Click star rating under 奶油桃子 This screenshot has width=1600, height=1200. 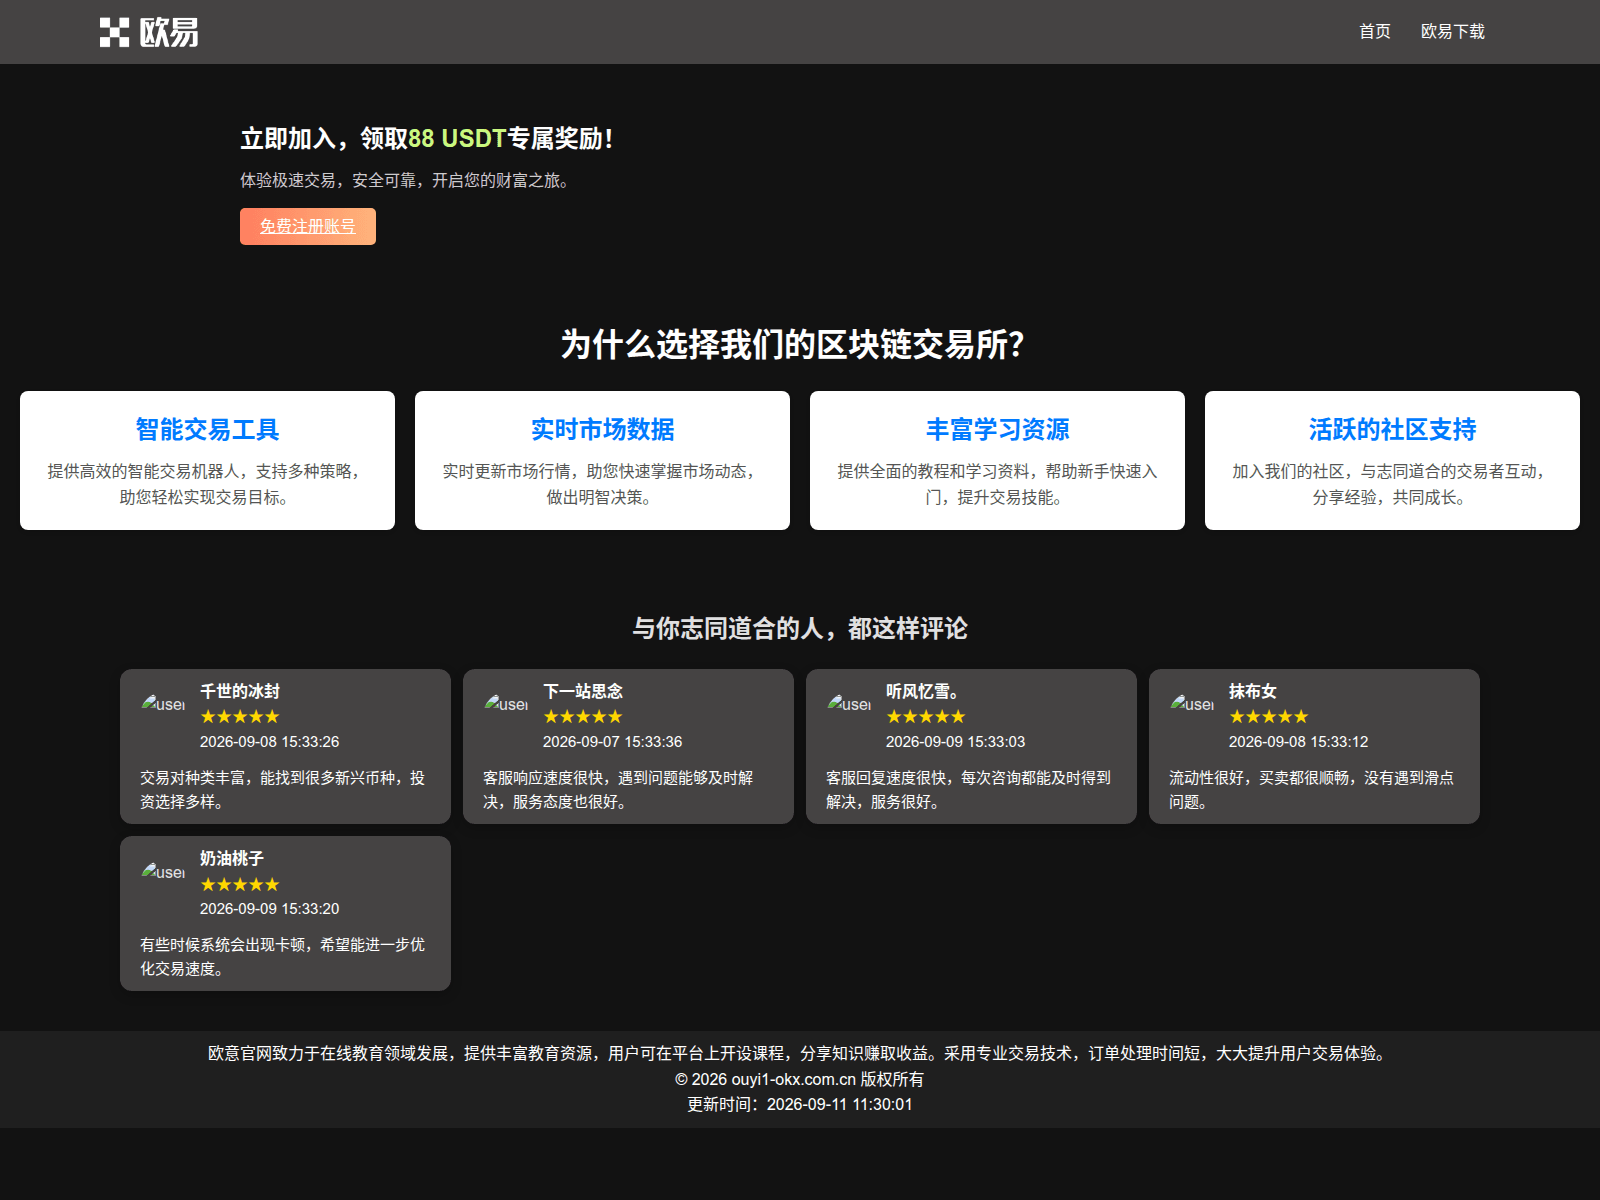pyautogui.click(x=240, y=885)
